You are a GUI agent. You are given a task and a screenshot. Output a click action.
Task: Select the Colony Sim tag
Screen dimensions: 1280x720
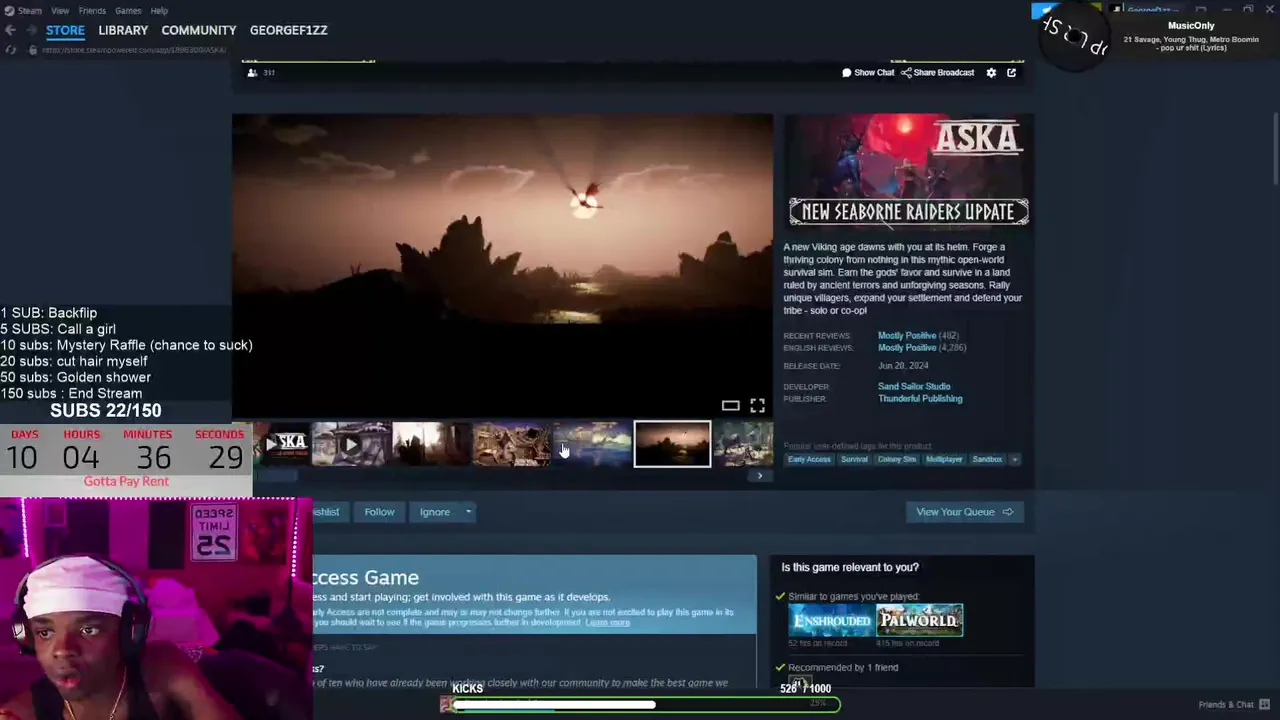[896, 459]
